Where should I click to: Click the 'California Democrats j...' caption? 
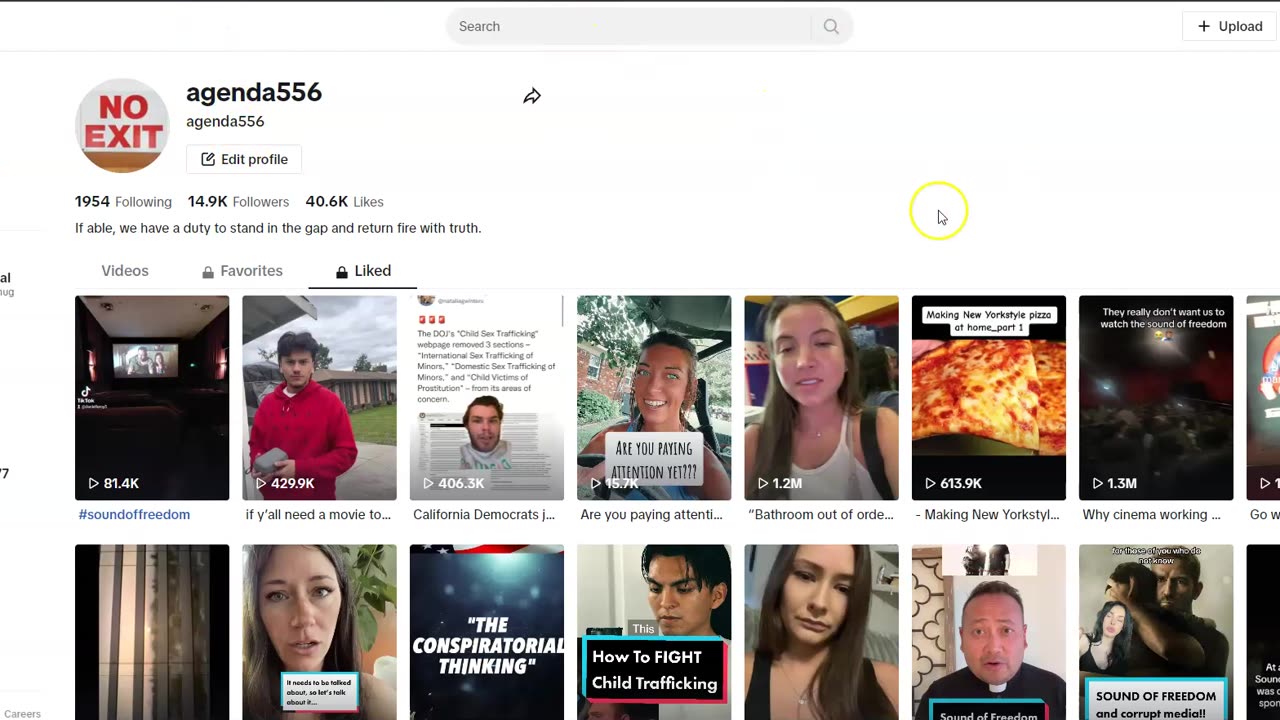click(x=484, y=515)
